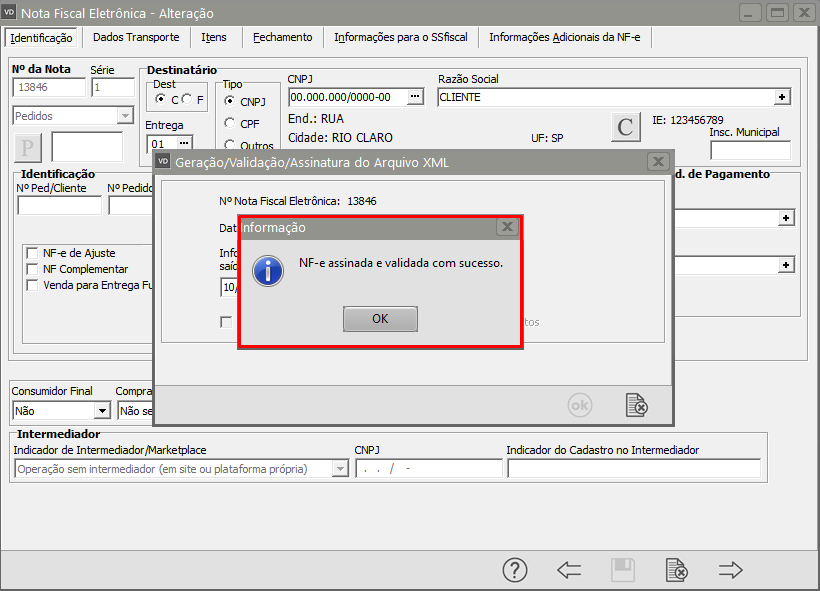Open CNPJ lookup ellipsis button
The image size is (820, 591).
tap(415, 97)
